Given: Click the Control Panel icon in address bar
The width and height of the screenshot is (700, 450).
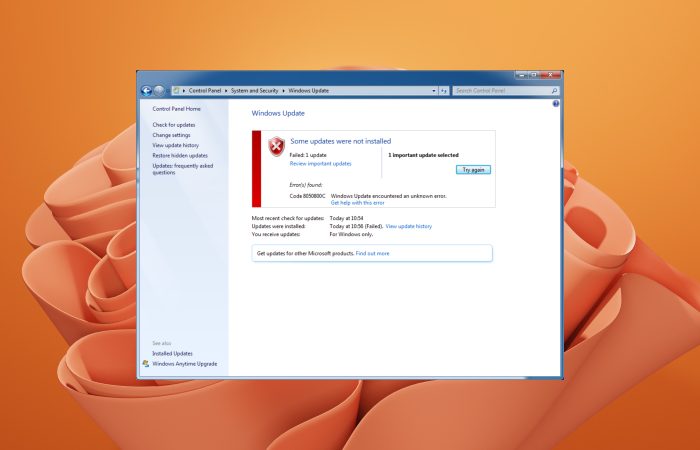Looking at the screenshot, I should click(176, 91).
